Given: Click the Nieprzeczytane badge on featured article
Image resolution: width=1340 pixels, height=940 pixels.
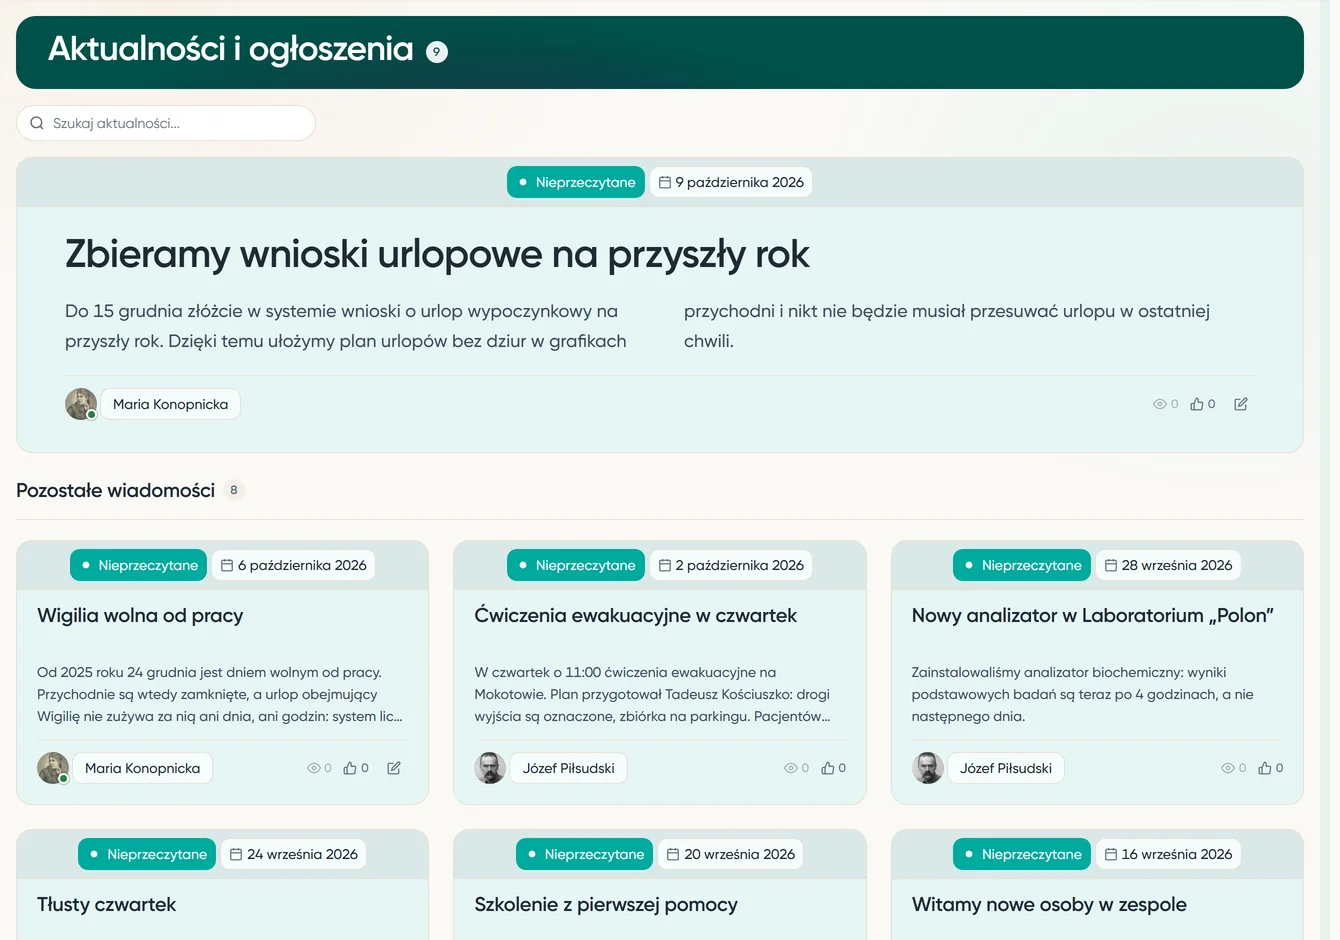Looking at the screenshot, I should tap(576, 182).
